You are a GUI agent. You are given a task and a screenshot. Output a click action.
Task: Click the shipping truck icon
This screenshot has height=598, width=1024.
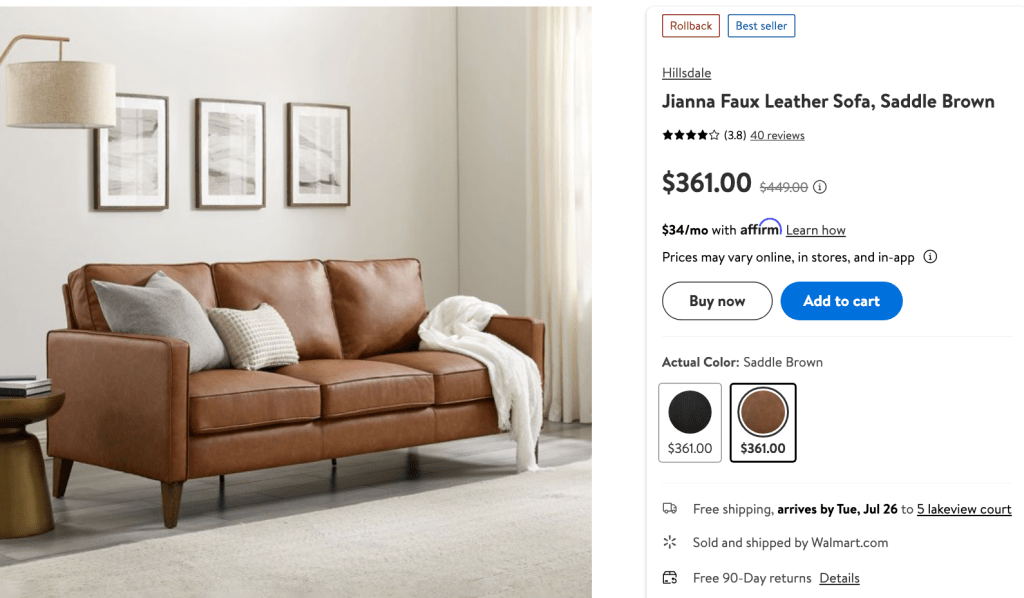(670, 509)
